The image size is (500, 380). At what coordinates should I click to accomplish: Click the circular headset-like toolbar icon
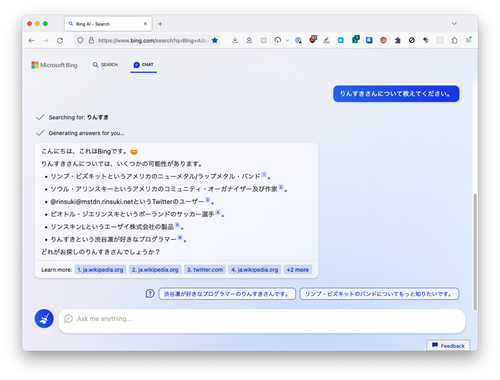click(278, 40)
